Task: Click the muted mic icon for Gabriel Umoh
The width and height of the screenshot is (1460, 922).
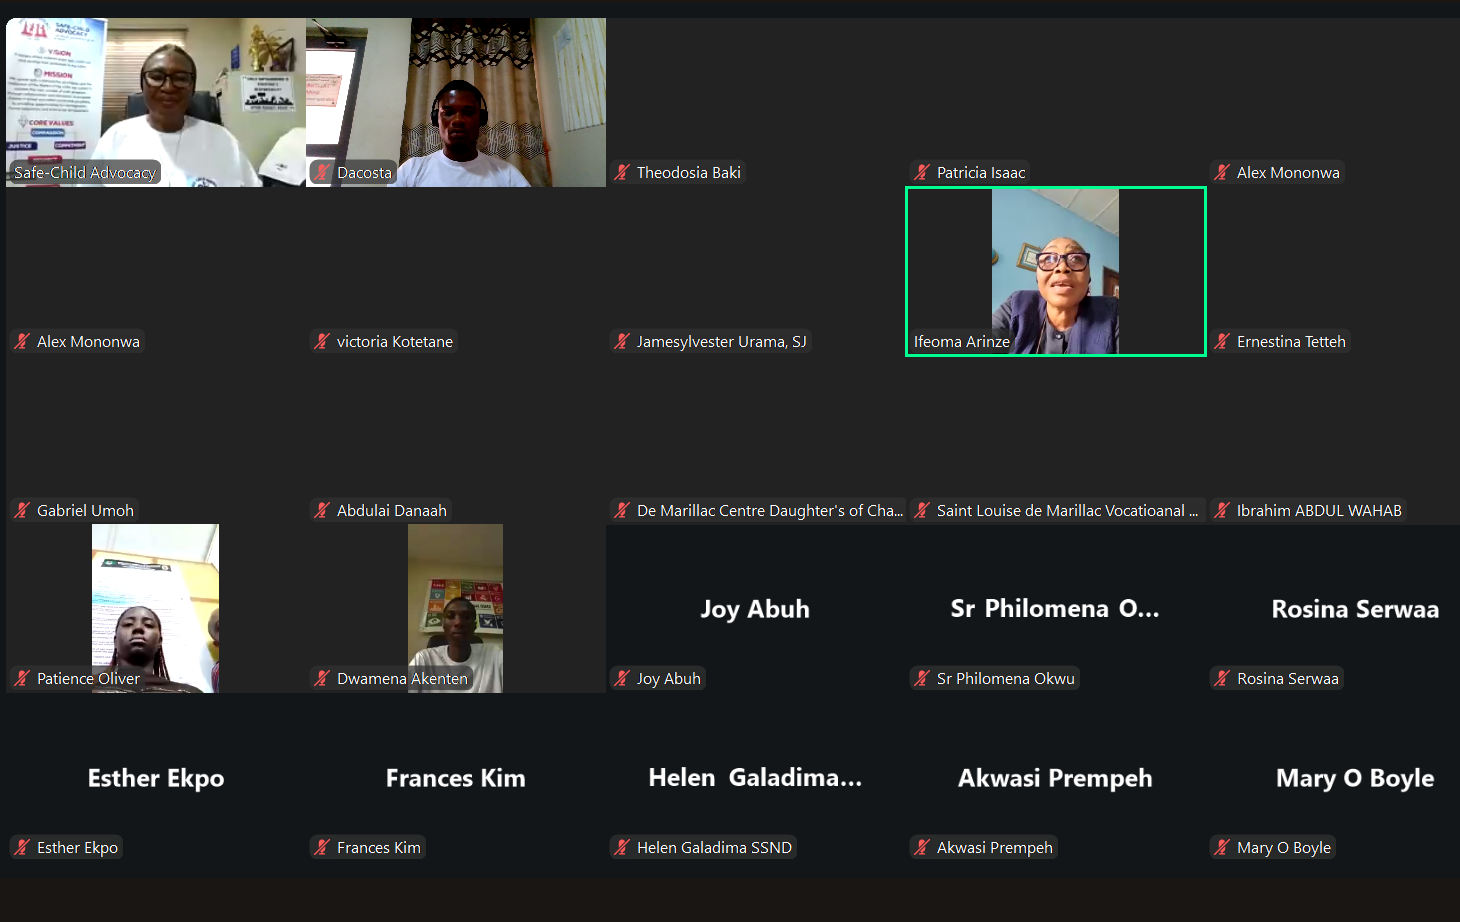Action: pos(22,511)
